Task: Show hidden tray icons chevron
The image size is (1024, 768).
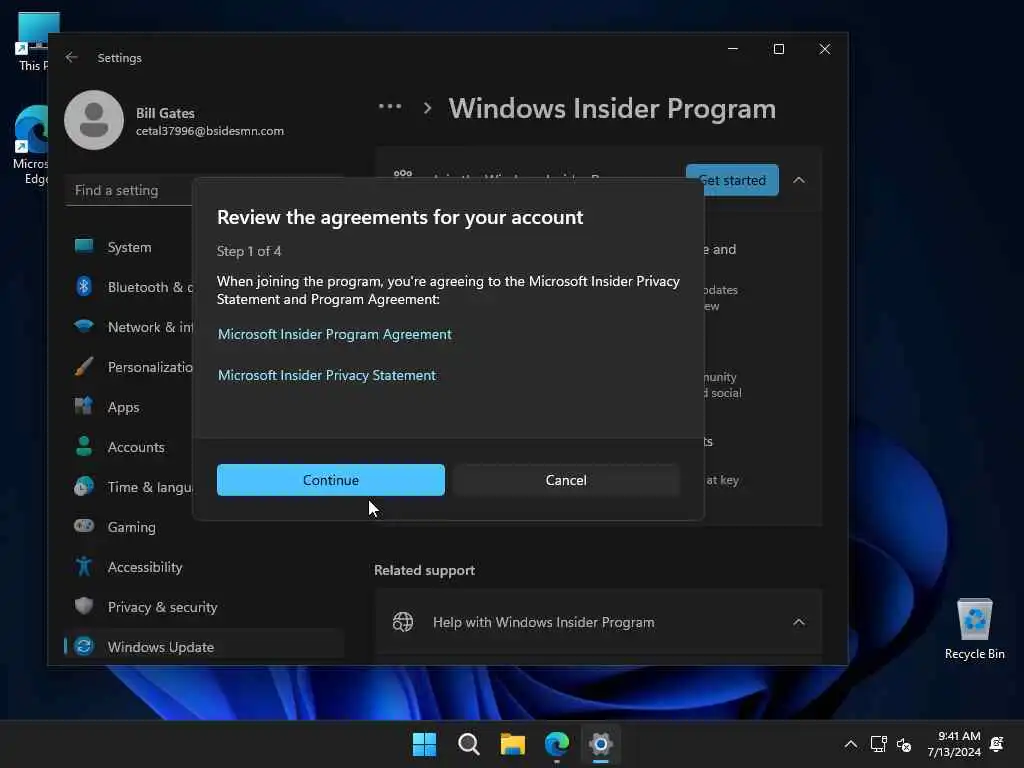Action: pyautogui.click(x=850, y=744)
